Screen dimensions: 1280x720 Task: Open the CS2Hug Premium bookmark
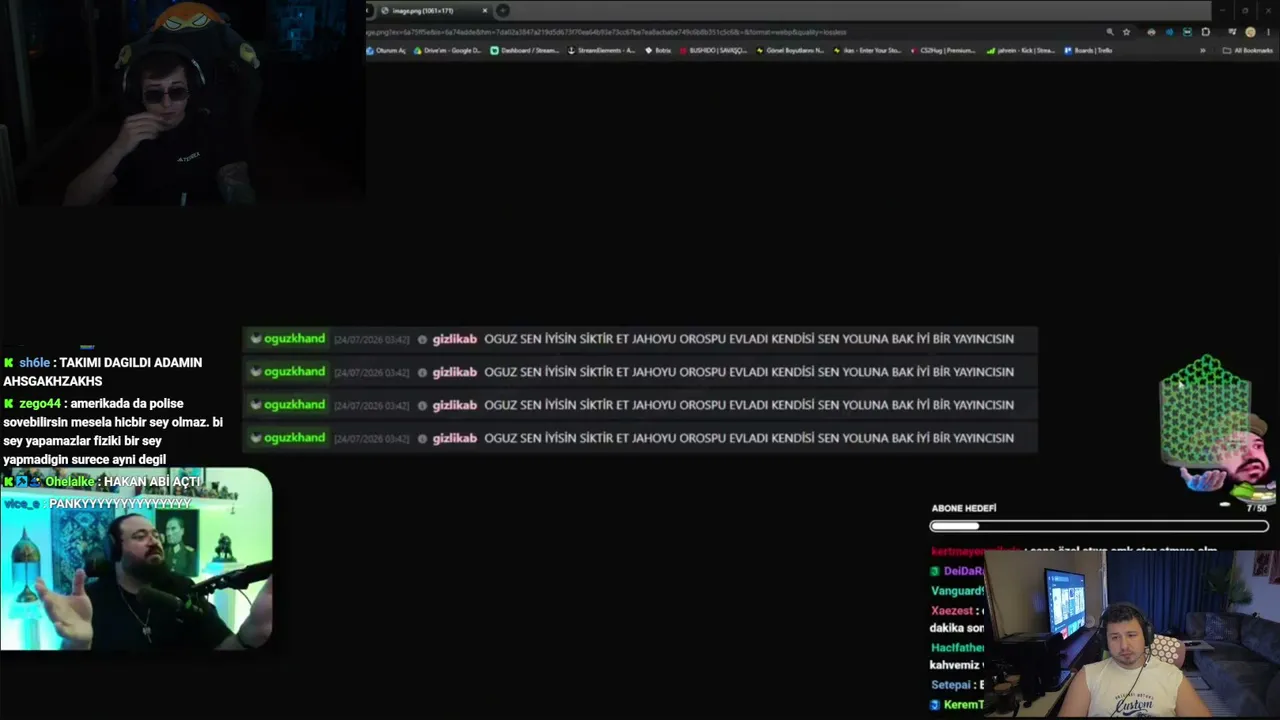(x=943, y=50)
